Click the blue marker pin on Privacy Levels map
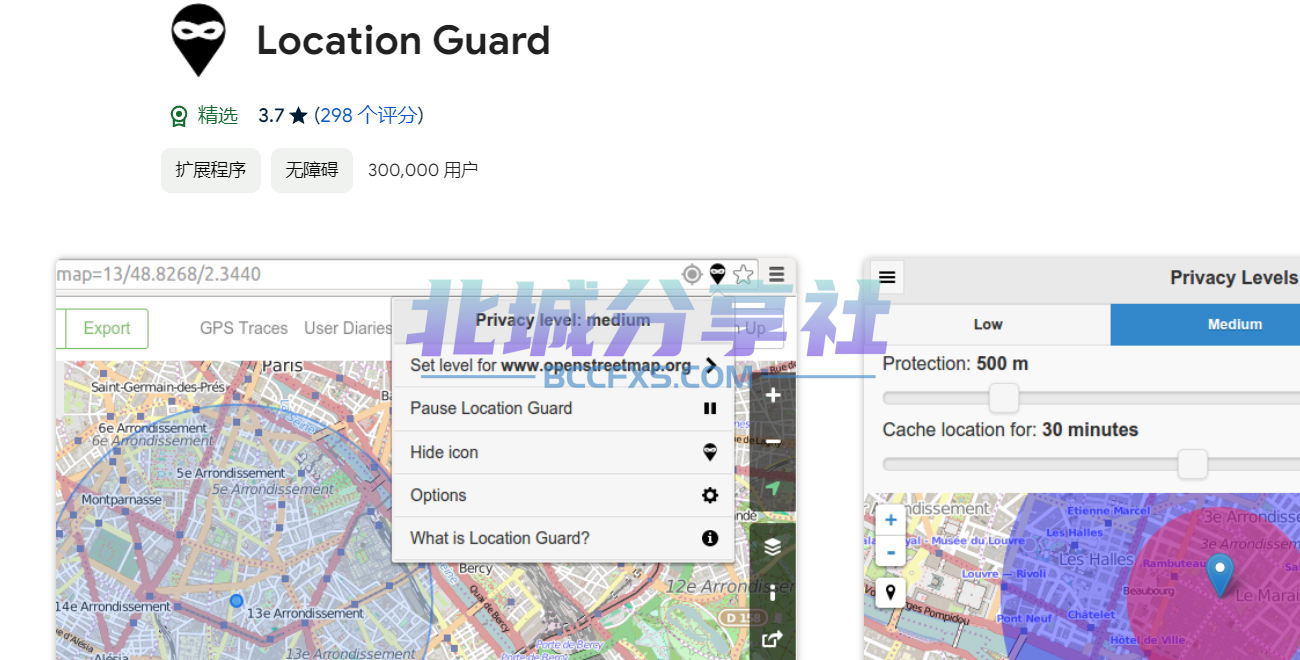 coord(1219,574)
